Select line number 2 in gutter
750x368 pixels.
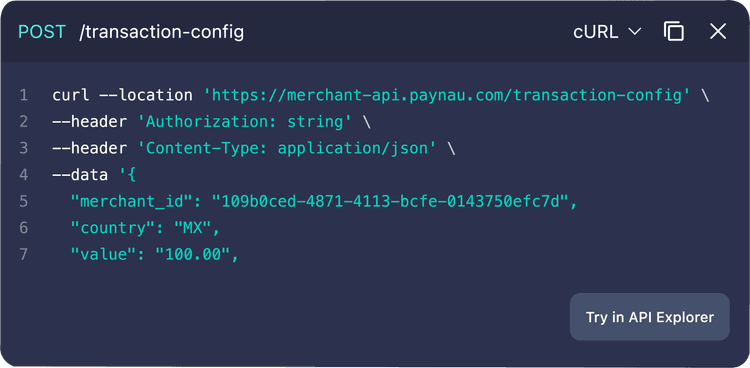pyautogui.click(x=23, y=122)
